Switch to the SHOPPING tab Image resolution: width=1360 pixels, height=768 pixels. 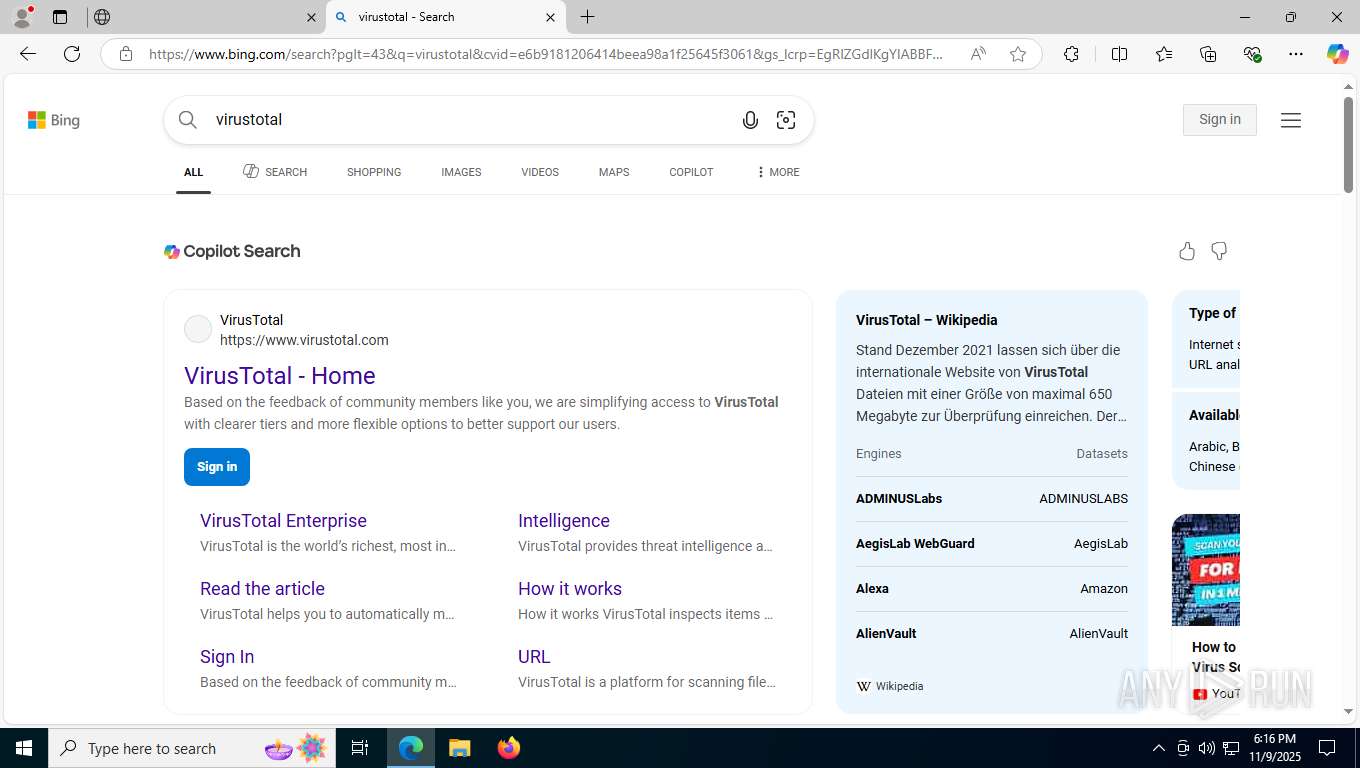[374, 172]
